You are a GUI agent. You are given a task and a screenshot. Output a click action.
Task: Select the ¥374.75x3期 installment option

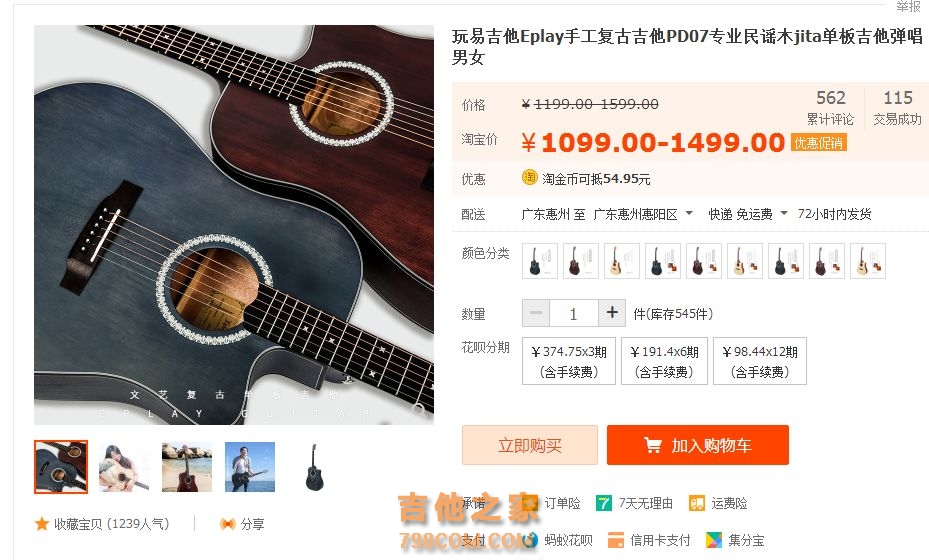pyautogui.click(x=569, y=361)
